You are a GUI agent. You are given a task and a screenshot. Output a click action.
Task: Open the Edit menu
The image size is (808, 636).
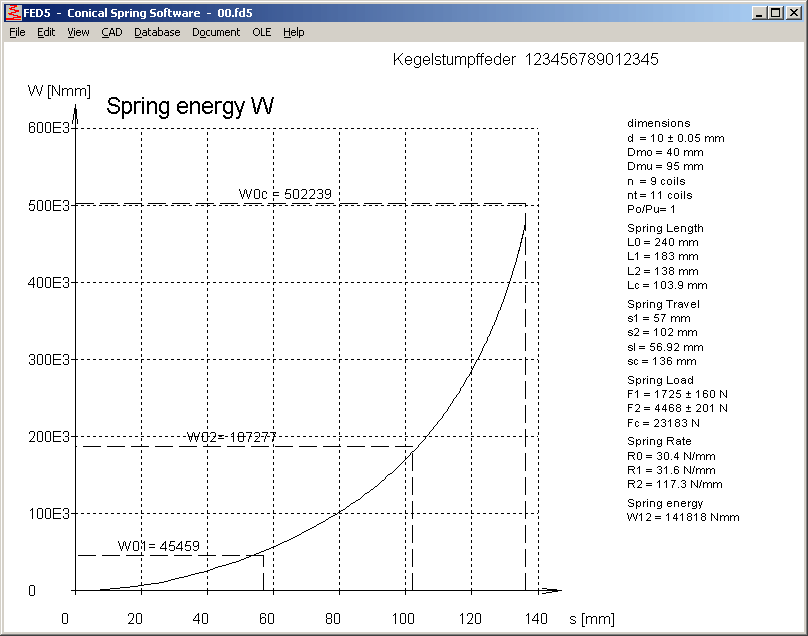coord(46,32)
